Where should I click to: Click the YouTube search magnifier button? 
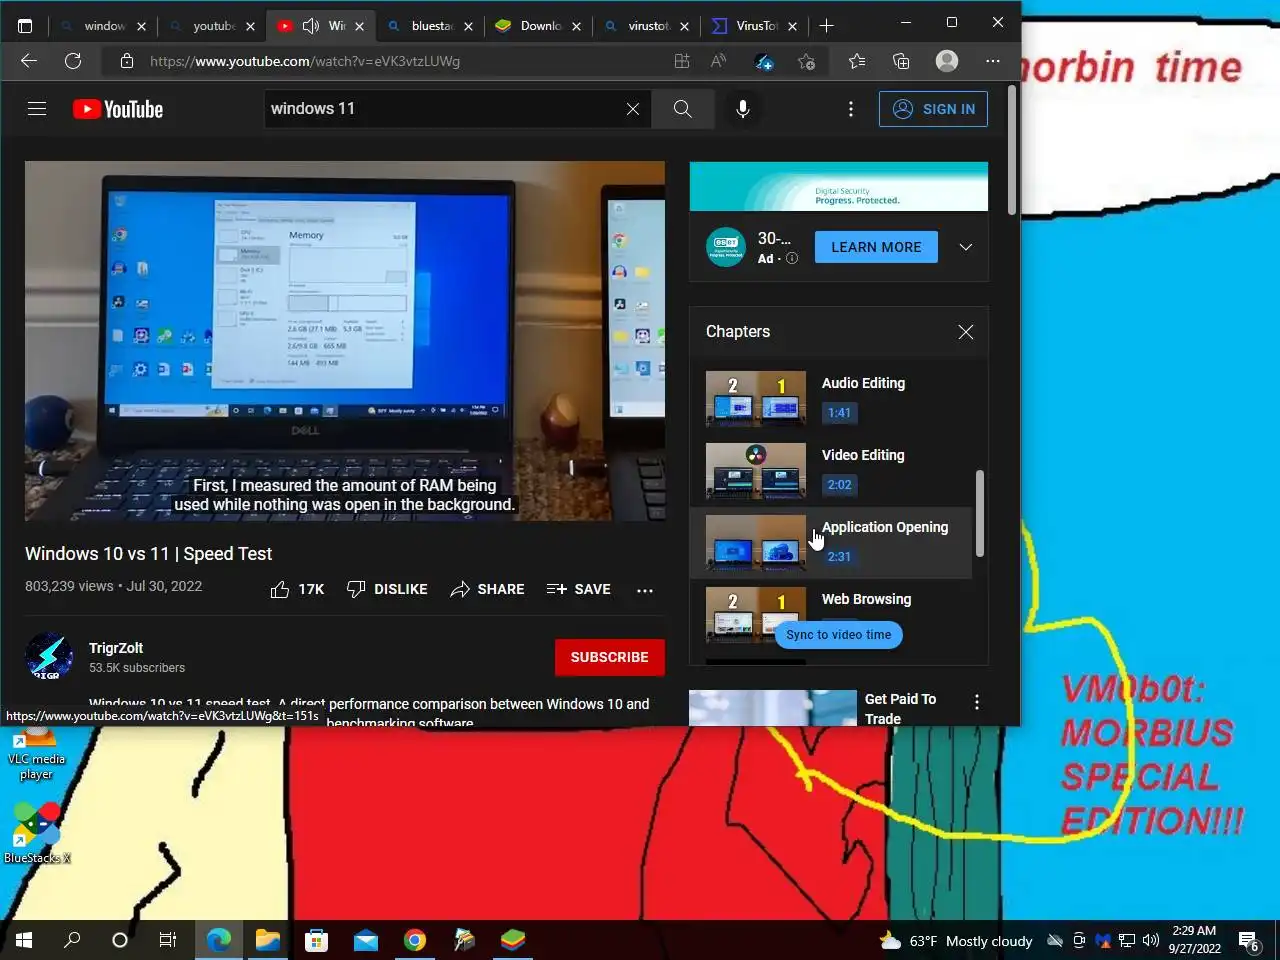pos(683,109)
